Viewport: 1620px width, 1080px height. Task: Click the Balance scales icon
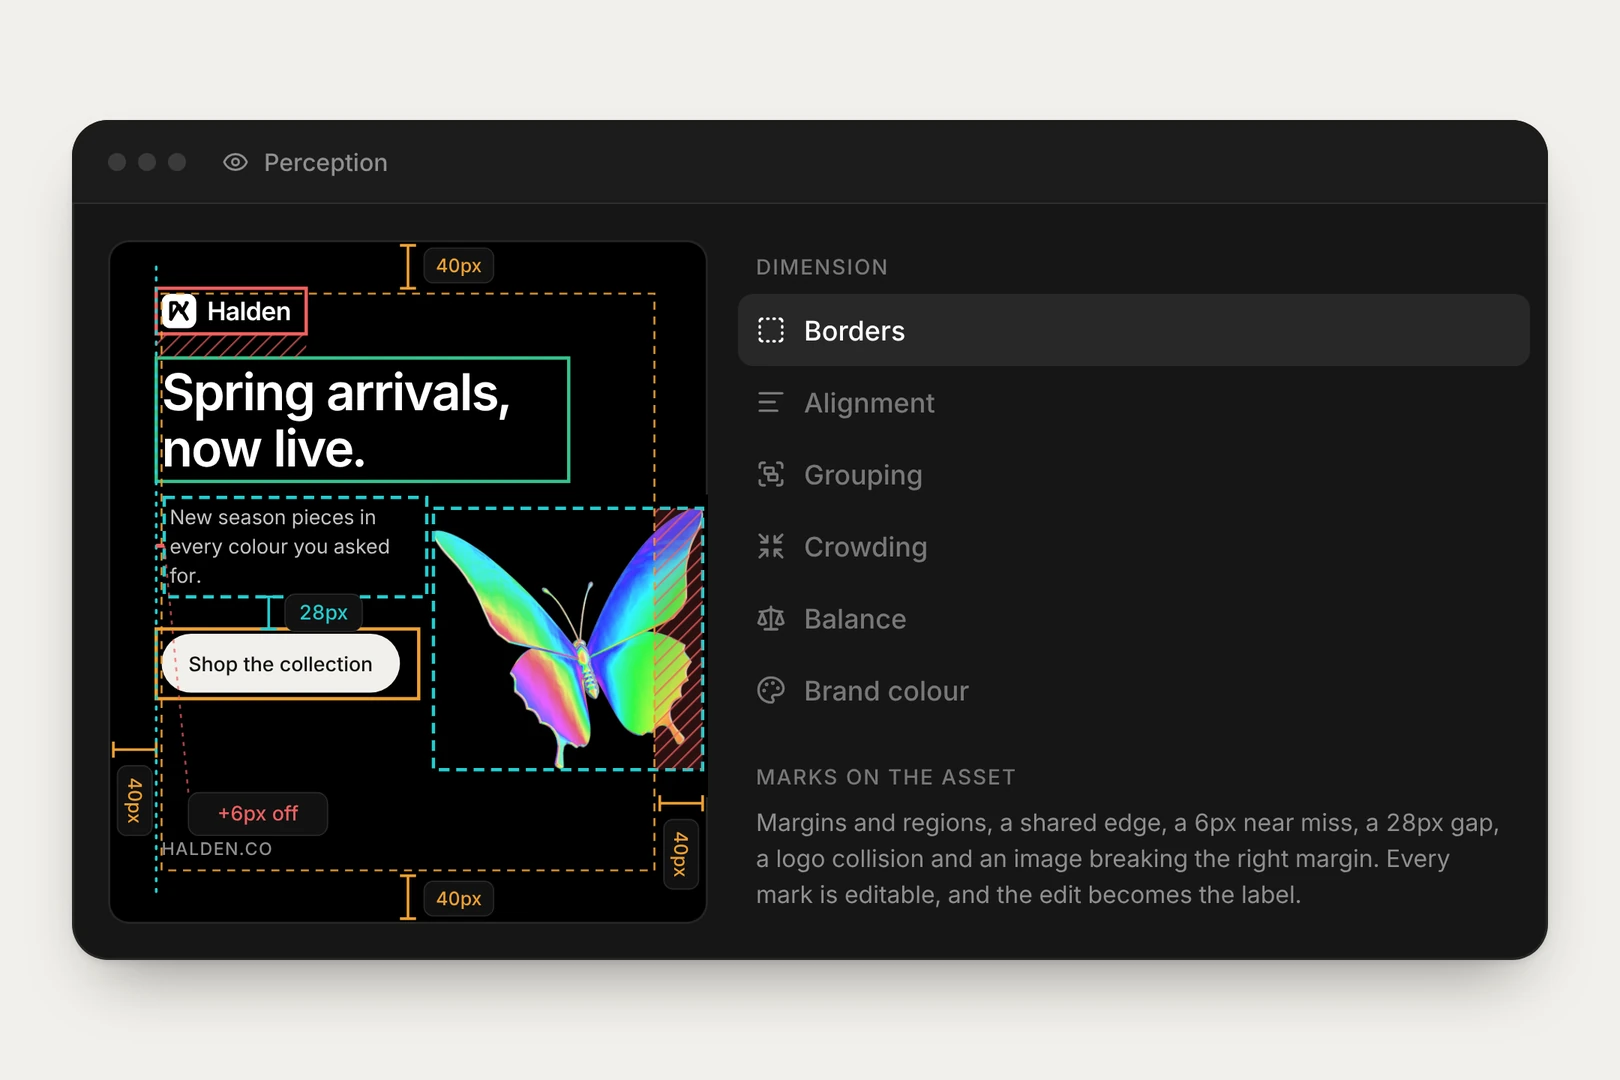(x=771, y=618)
